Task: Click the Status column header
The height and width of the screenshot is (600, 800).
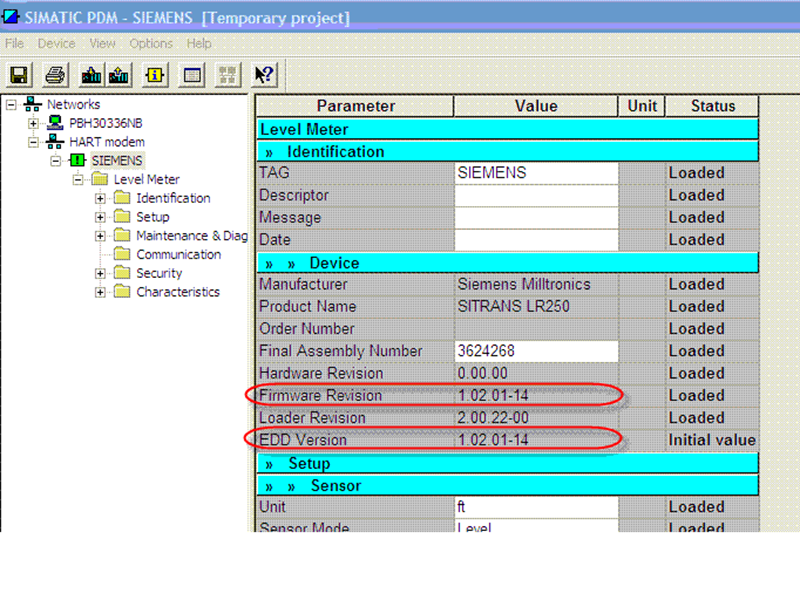Action: 712,106
